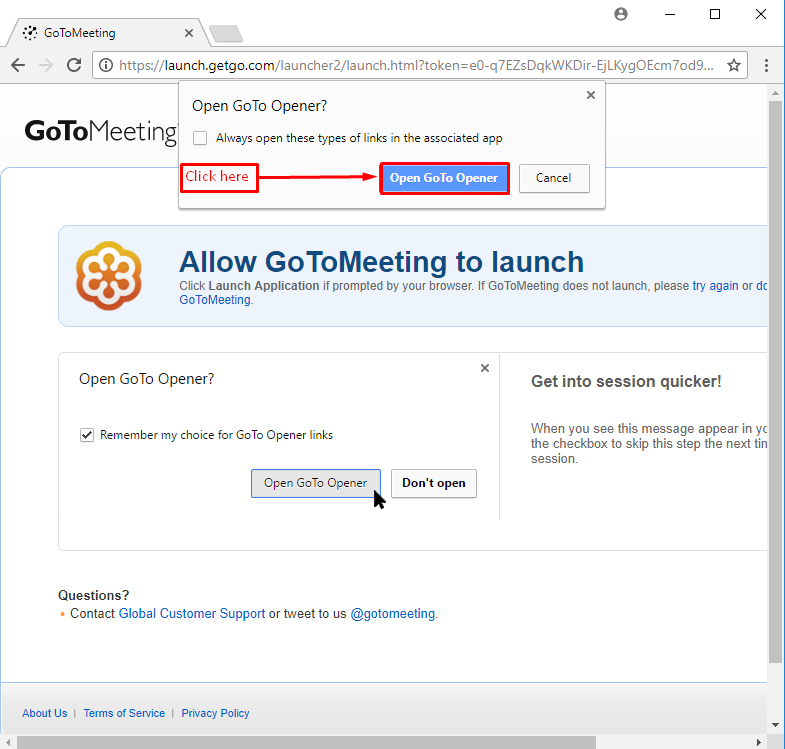Viewport: 785px width, 749px height.
Task: Open the Chrome profile avatar icon
Action: point(621,14)
